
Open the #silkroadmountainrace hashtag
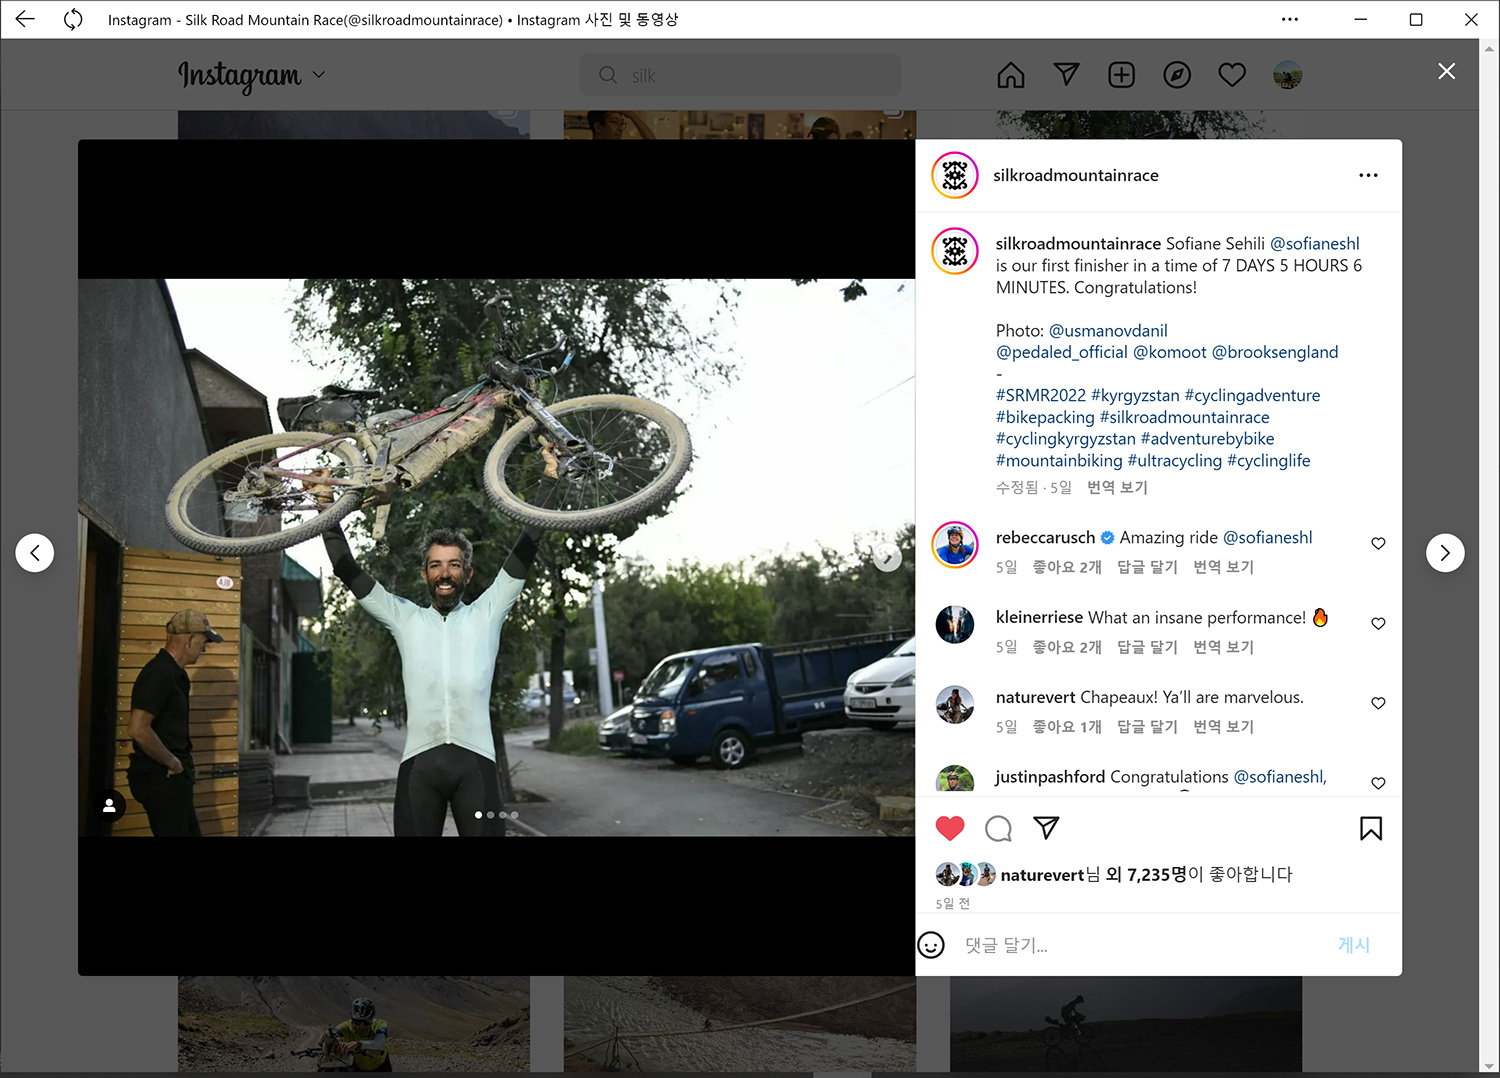coord(1185,418)
